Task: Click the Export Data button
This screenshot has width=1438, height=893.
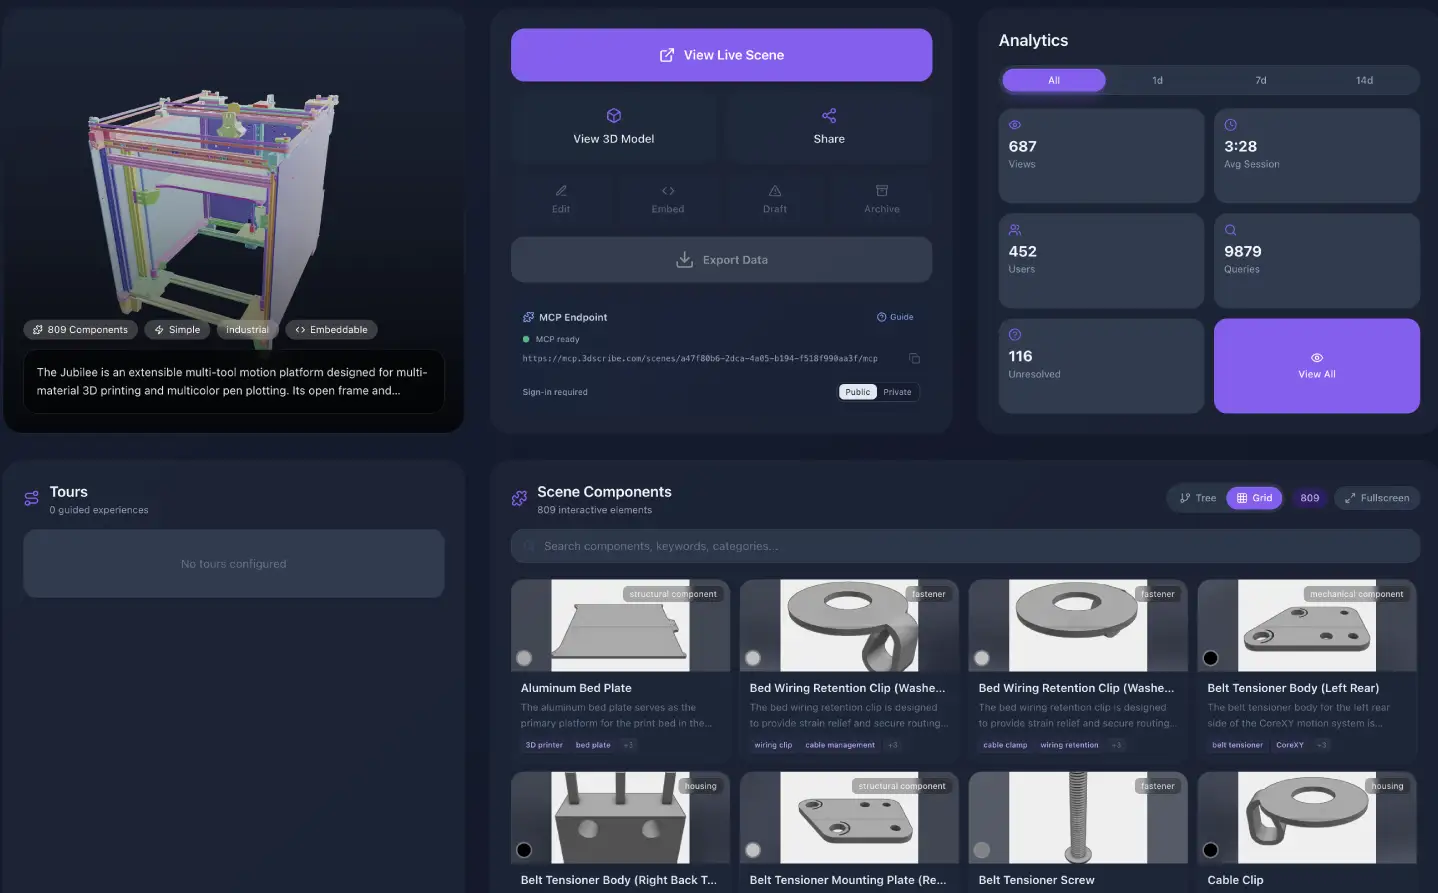Action: point(721,260)
